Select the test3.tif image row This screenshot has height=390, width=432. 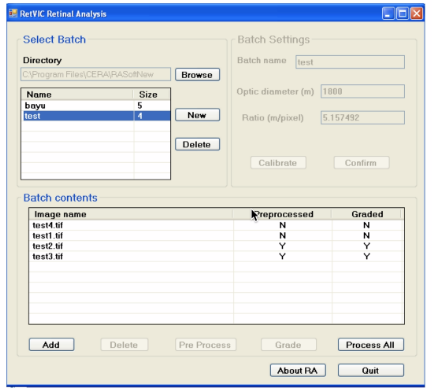216,256
